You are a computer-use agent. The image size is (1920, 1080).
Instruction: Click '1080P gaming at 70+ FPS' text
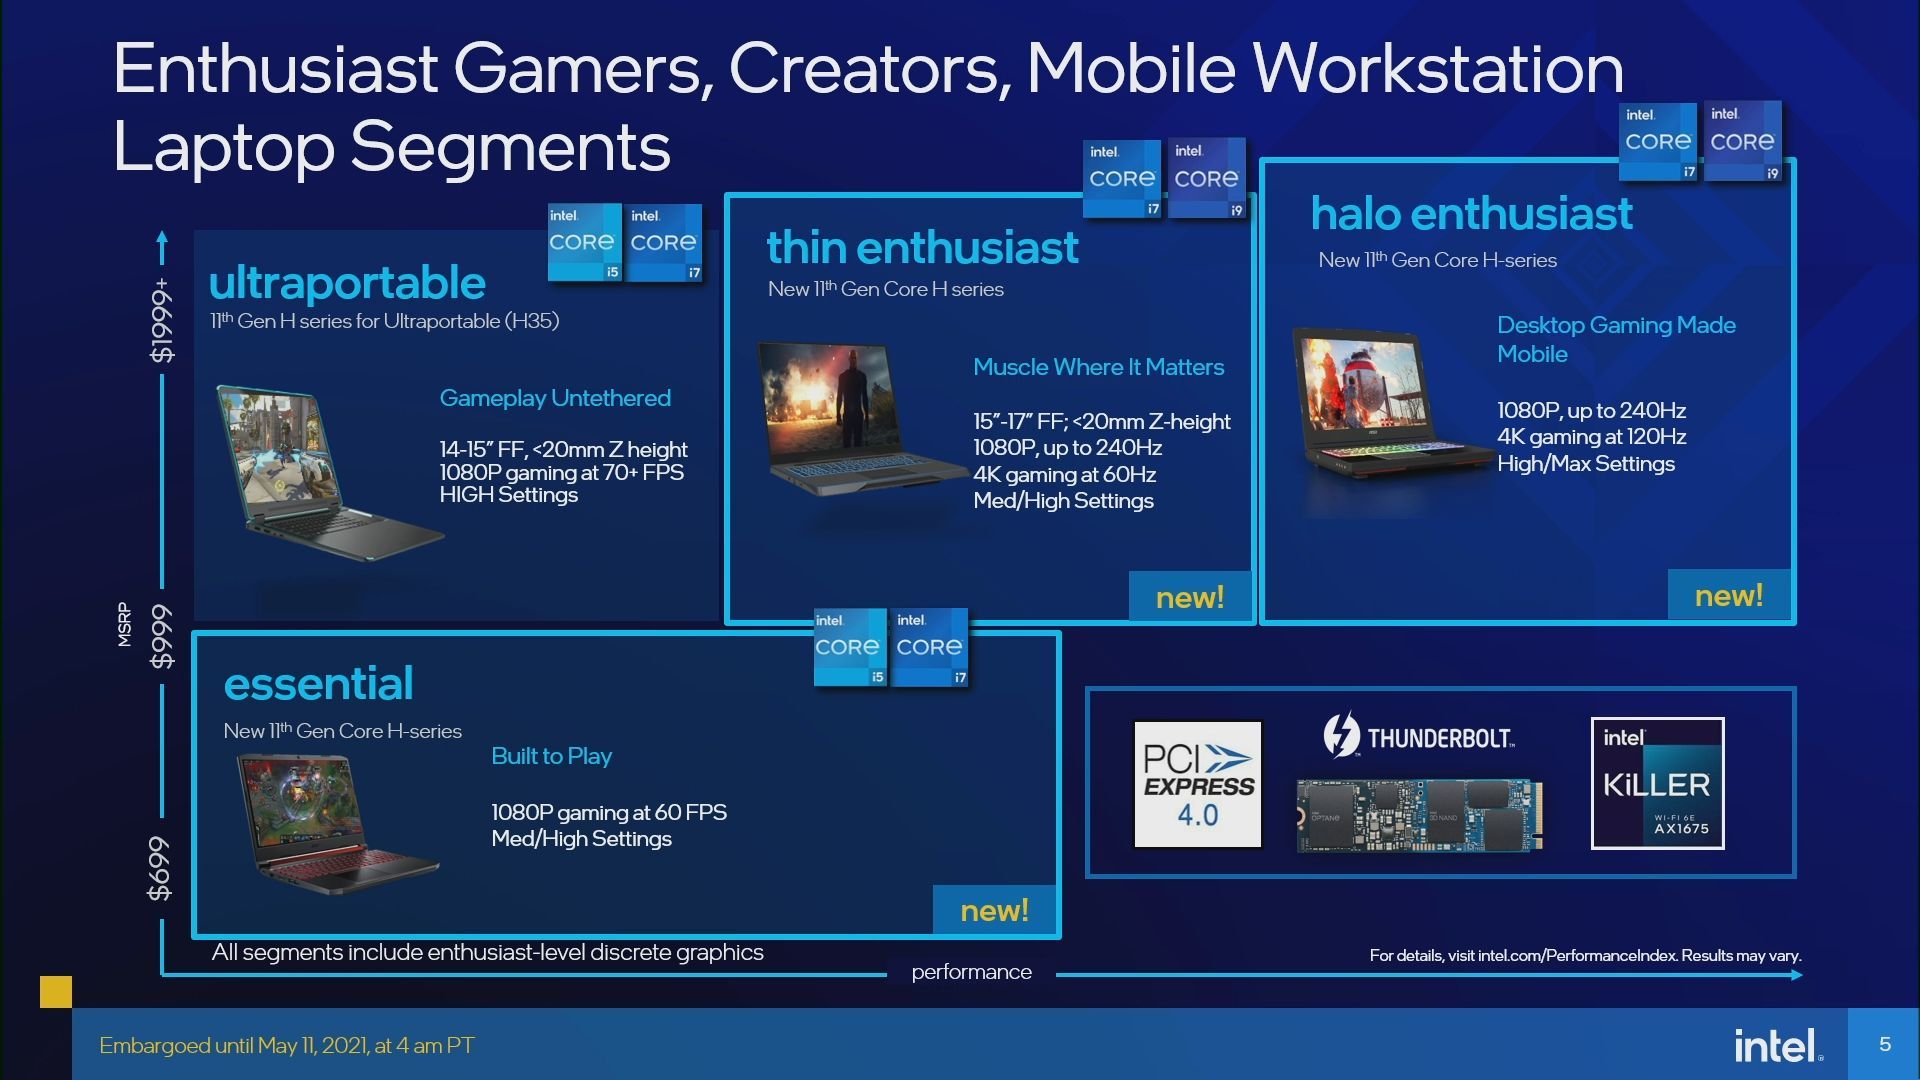[561, 472]
